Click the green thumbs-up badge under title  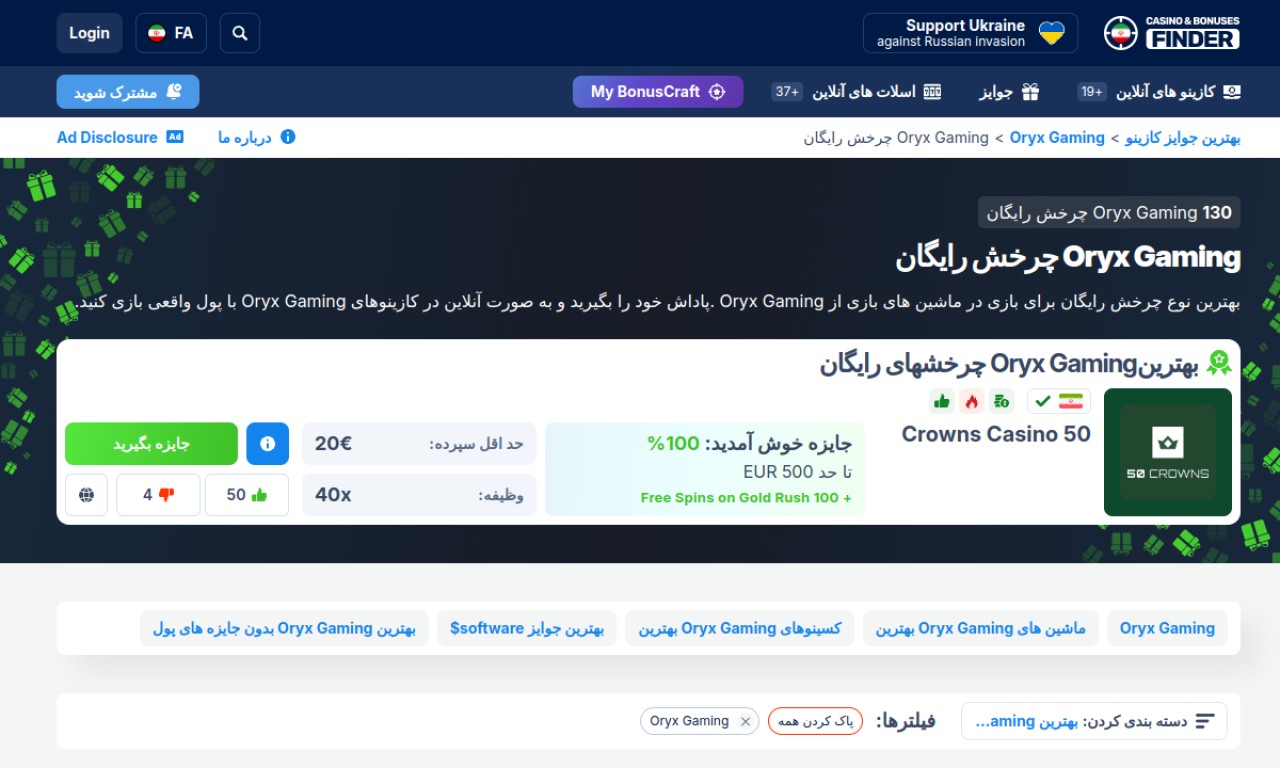(x=942, y=401)
